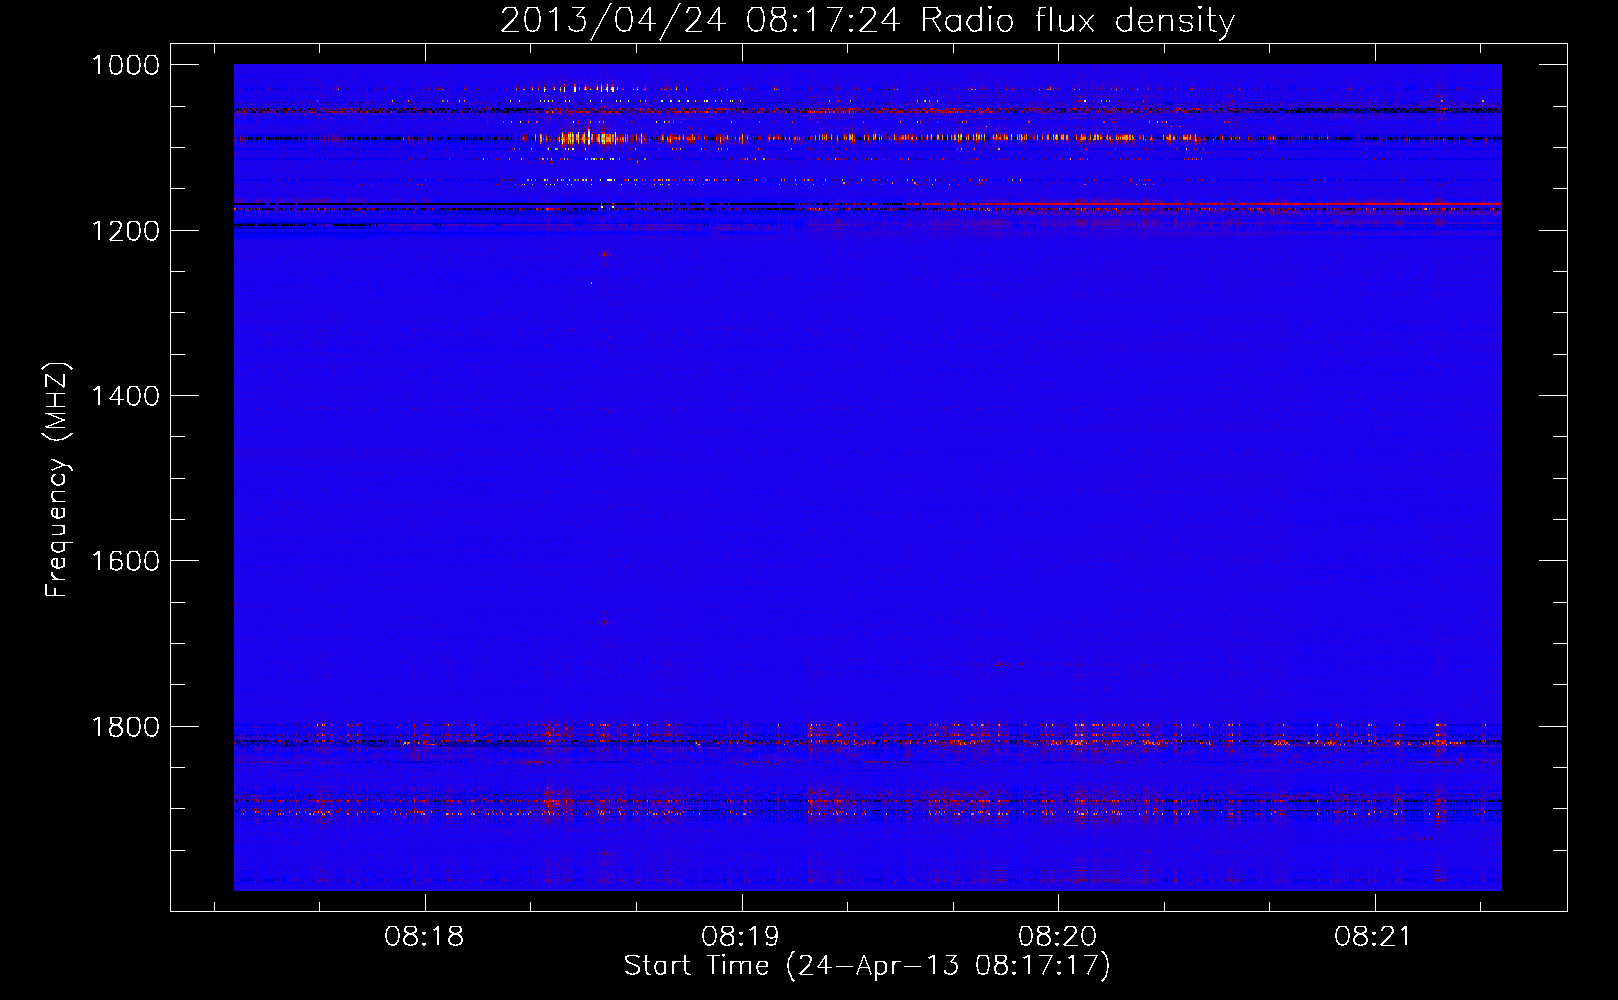Click the "Start Time (24-Apr-13 08:17:17)" axis label
The width and height of the screenshot is (1618, 1000).
pos(867,966)
